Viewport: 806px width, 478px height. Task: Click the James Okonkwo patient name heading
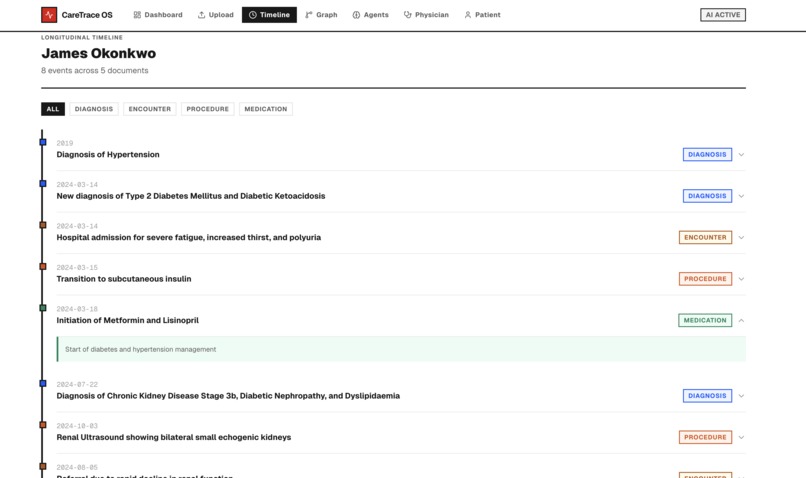99,53
